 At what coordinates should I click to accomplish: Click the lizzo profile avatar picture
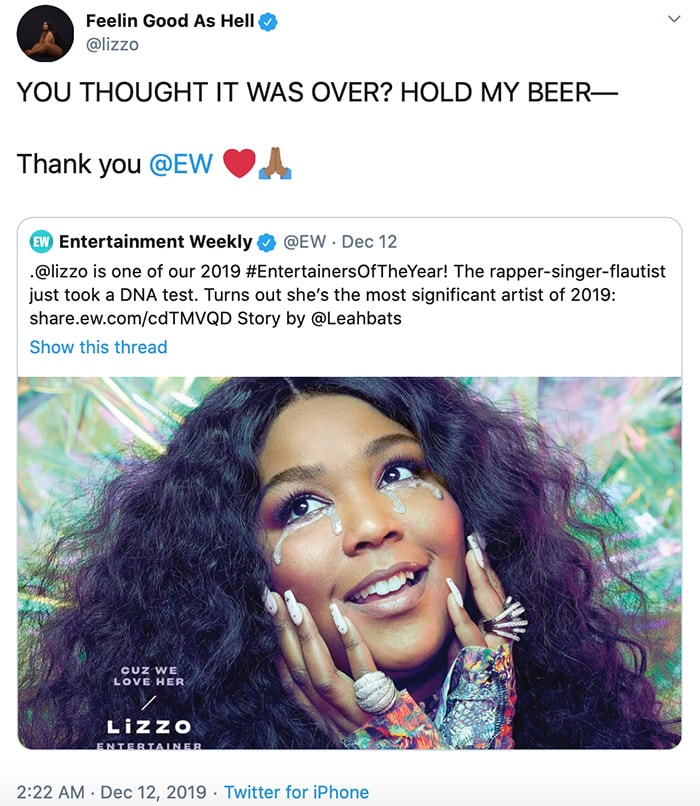[45, 33]
